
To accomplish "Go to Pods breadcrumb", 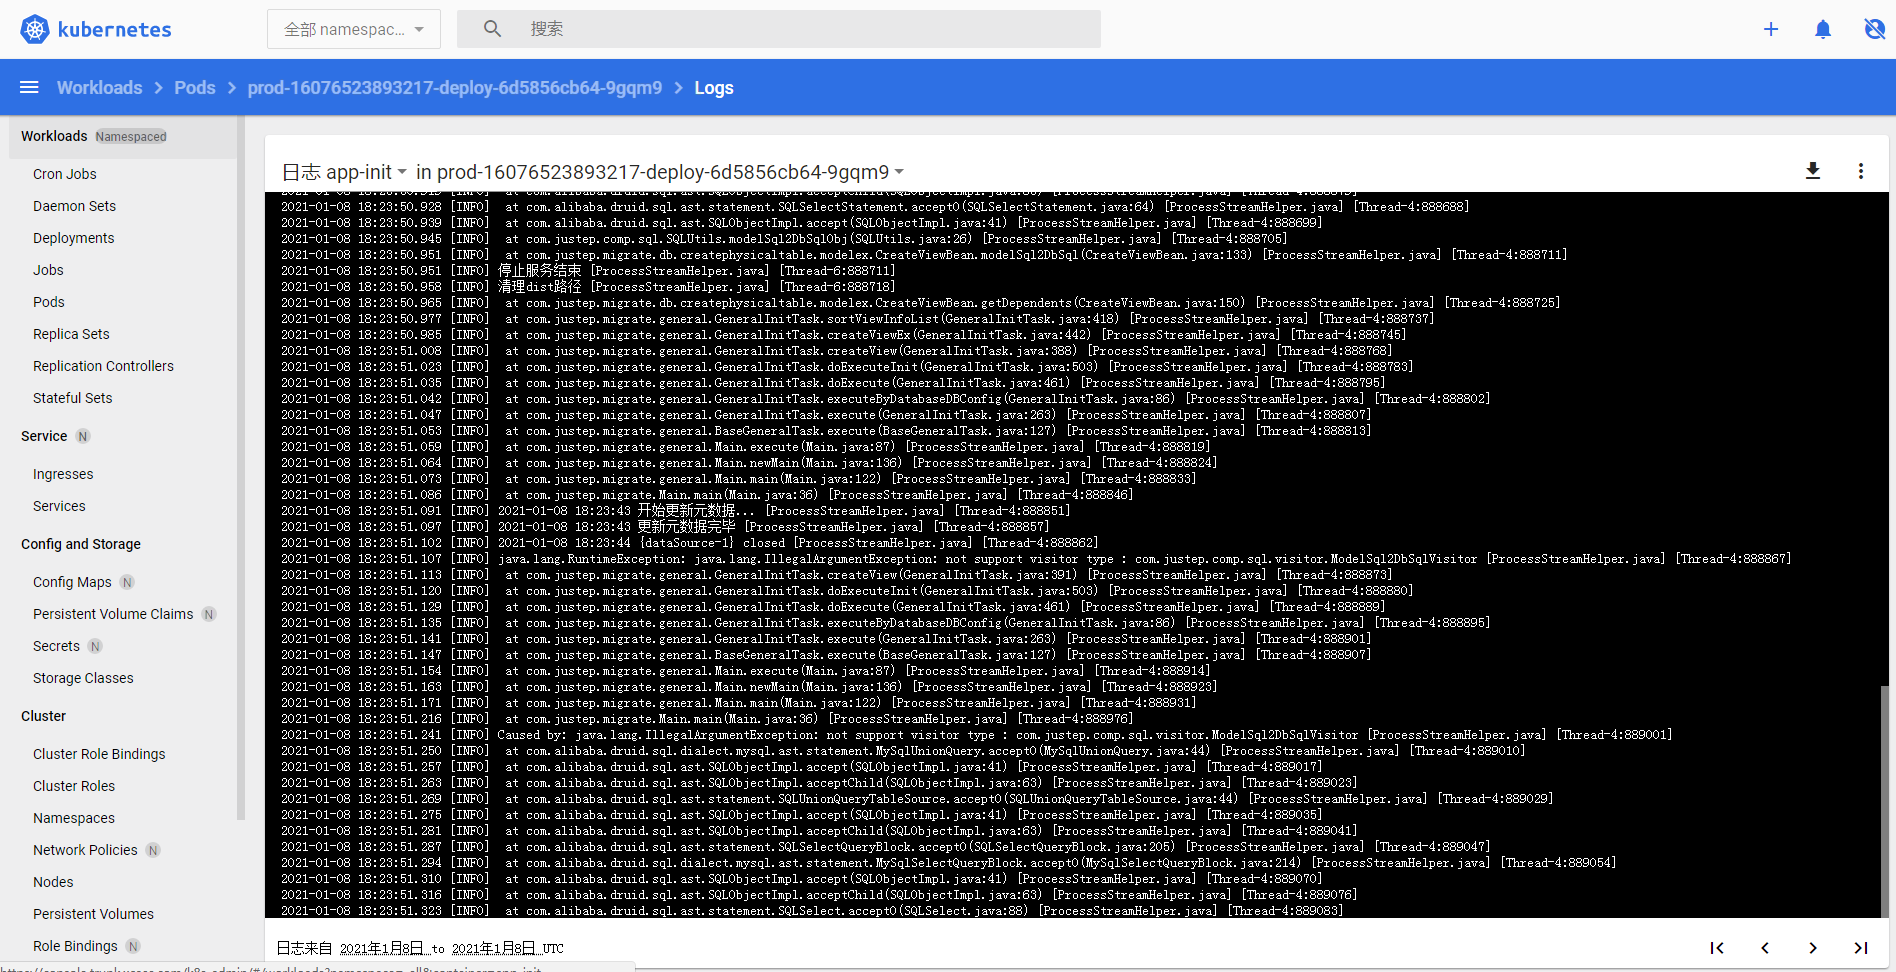I will coord(195,88).
